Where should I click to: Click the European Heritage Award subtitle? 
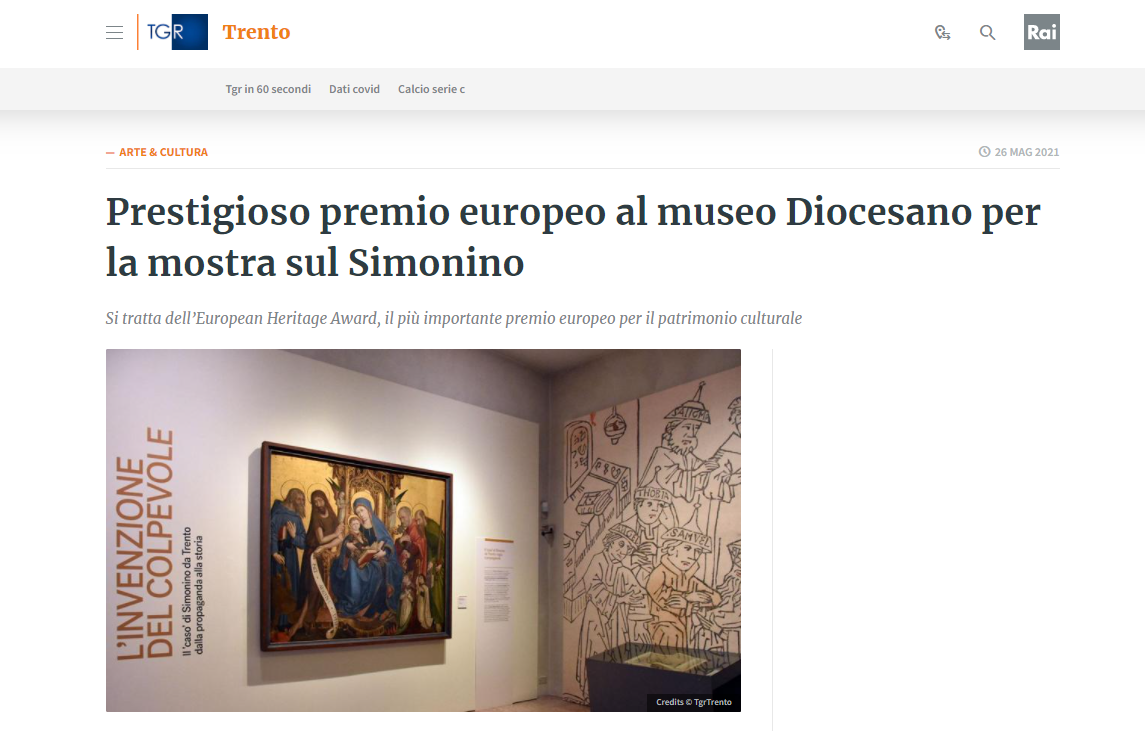coord(453,318)
